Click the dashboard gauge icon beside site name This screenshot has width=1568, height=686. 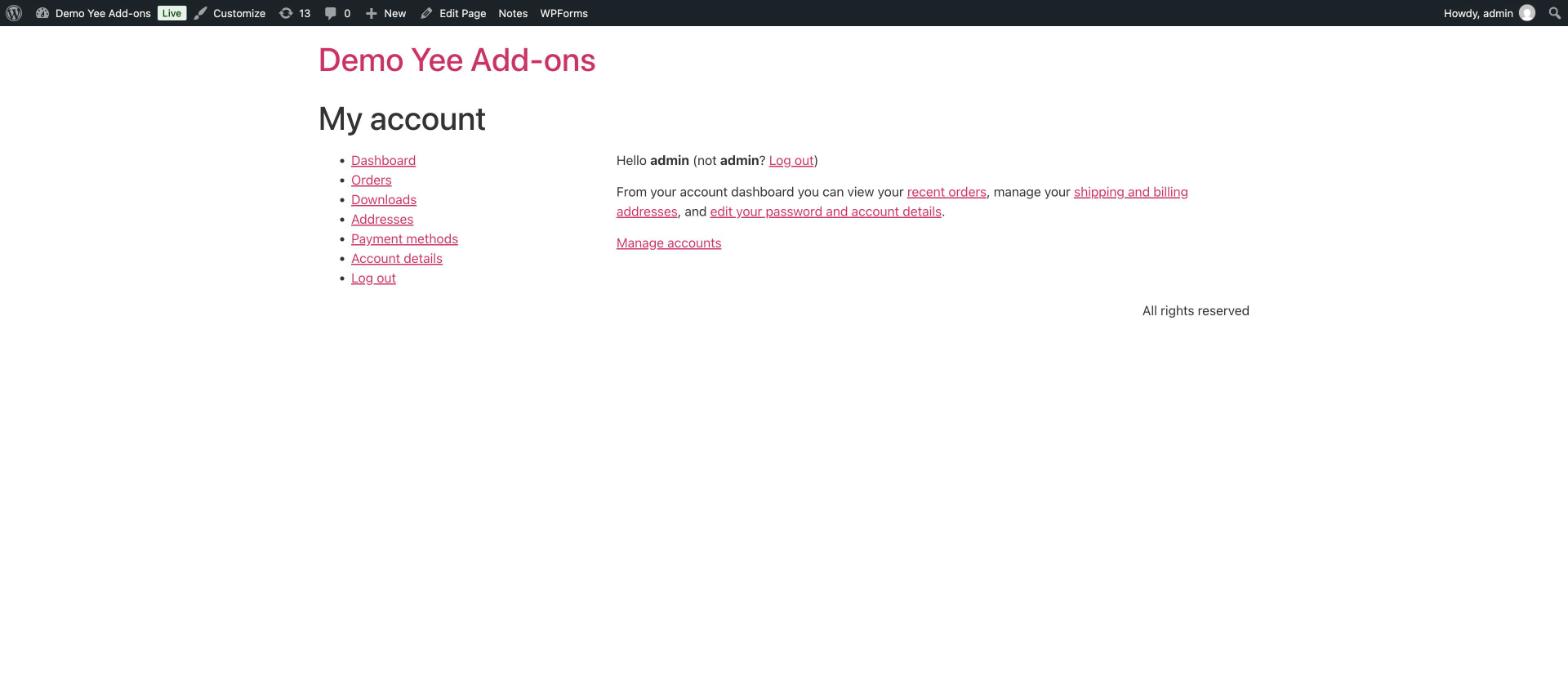(42, 13)
